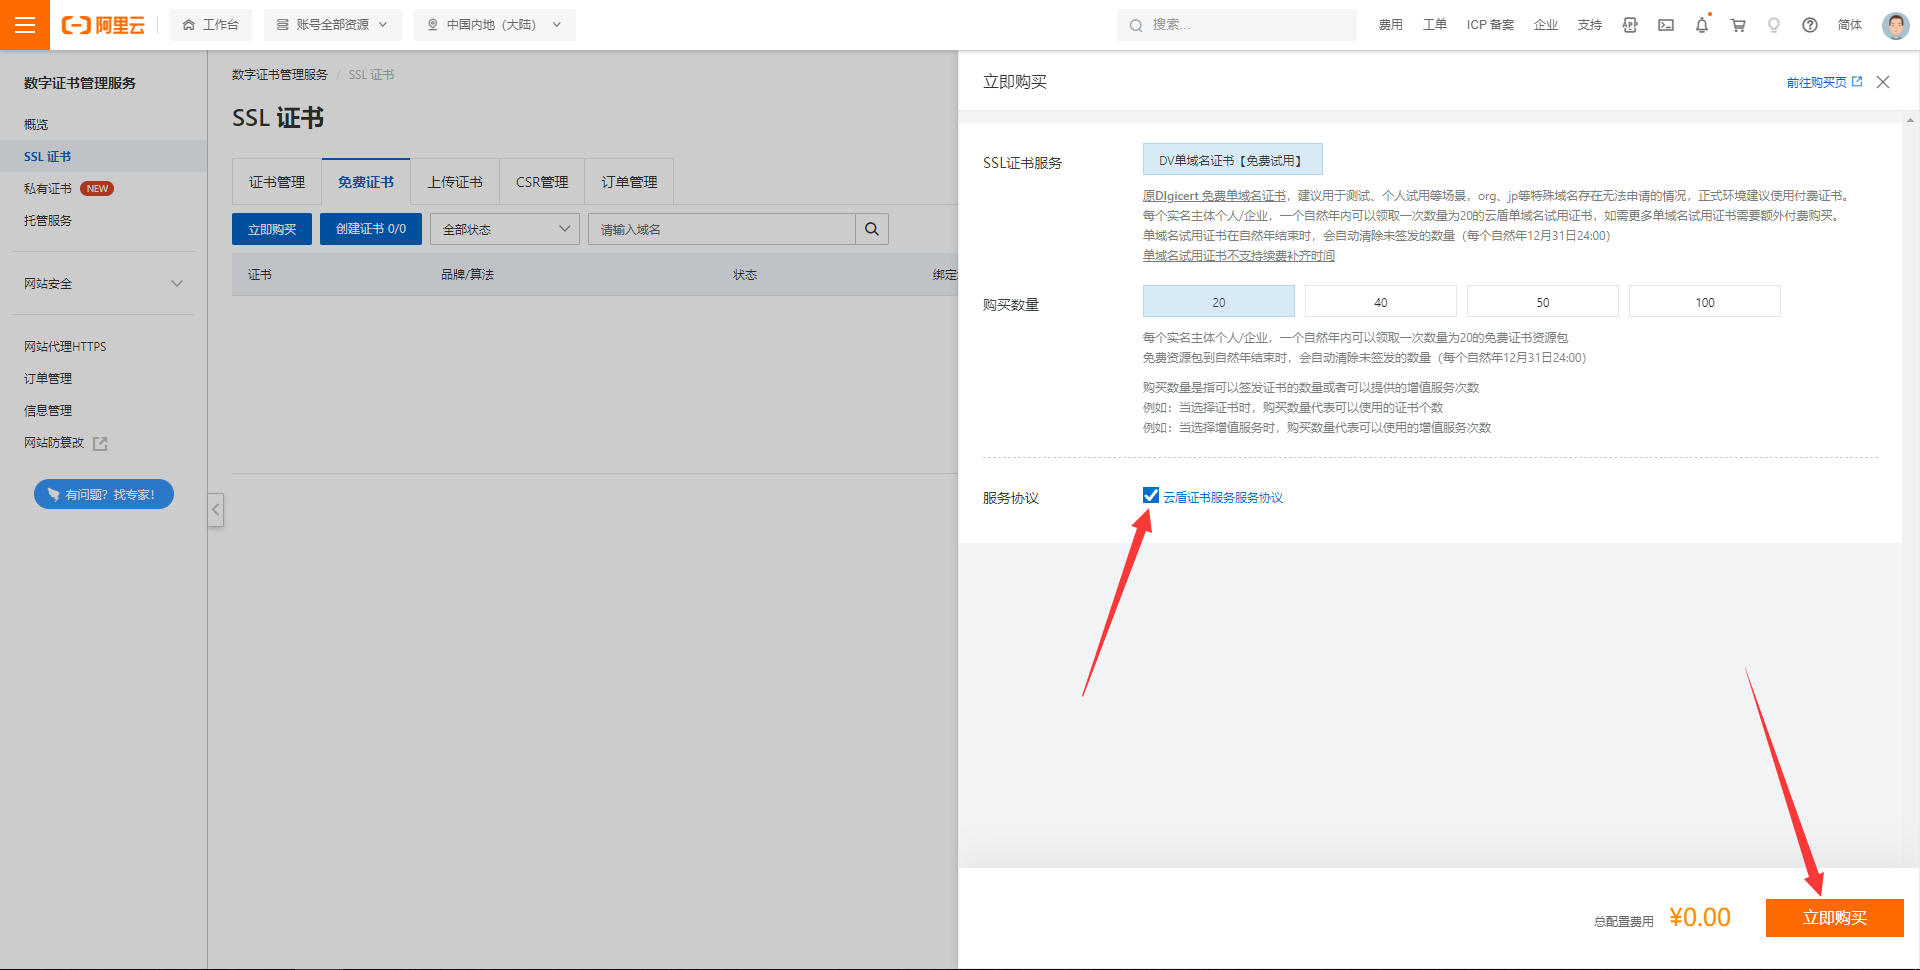
Task: Click the 创建证书 0/0 button
Action: tap(371, 229)
